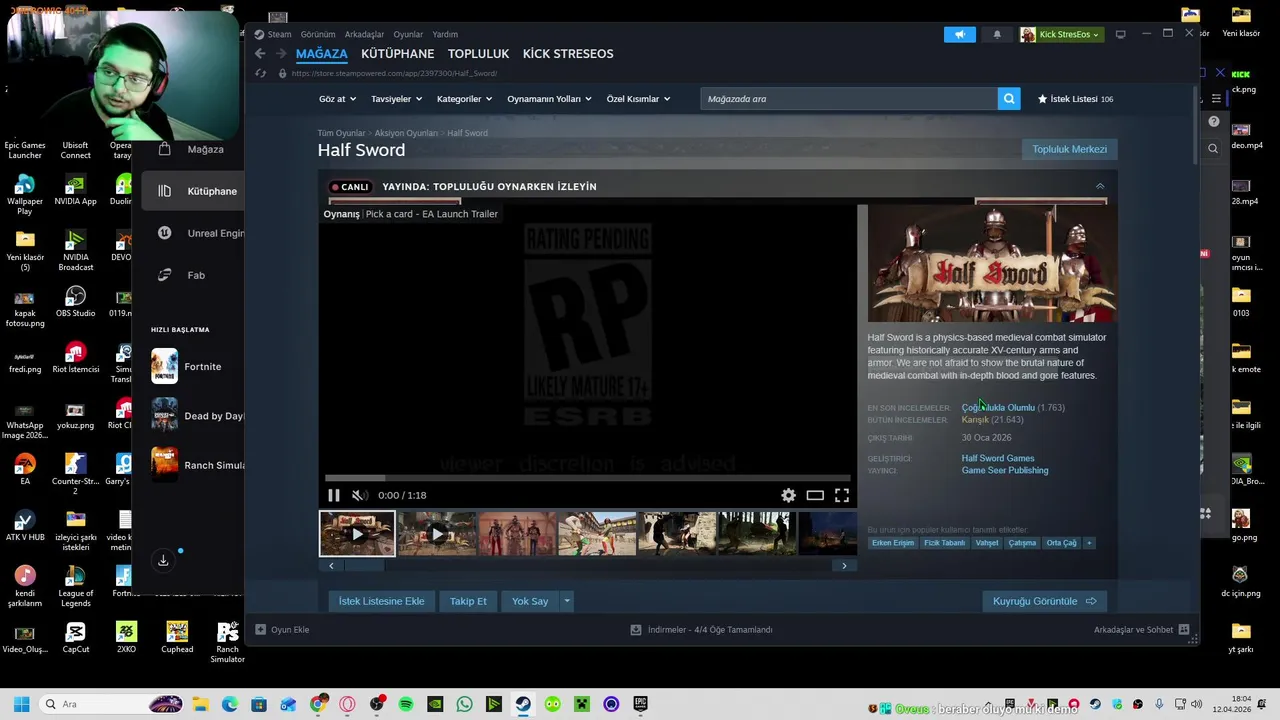
Task: Open Kick StresEos account dropdown
Action: click(1060, 34)
